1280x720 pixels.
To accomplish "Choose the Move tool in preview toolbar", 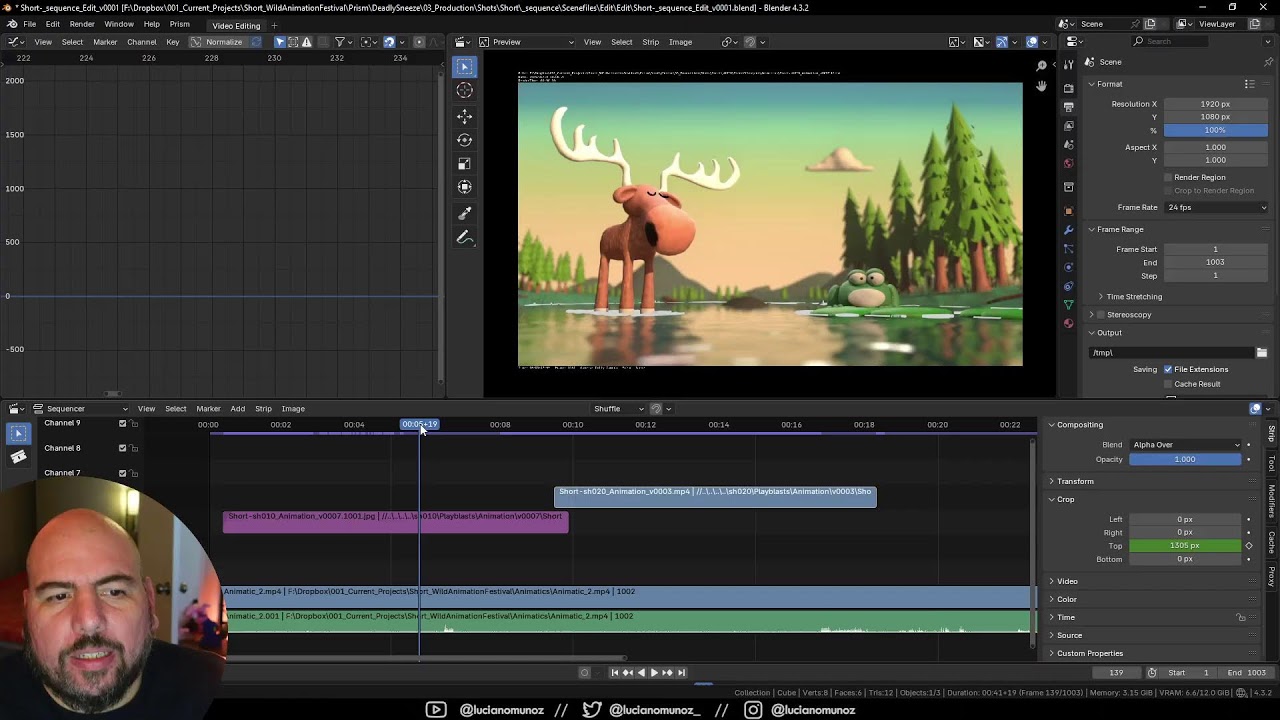I will 465,116.
